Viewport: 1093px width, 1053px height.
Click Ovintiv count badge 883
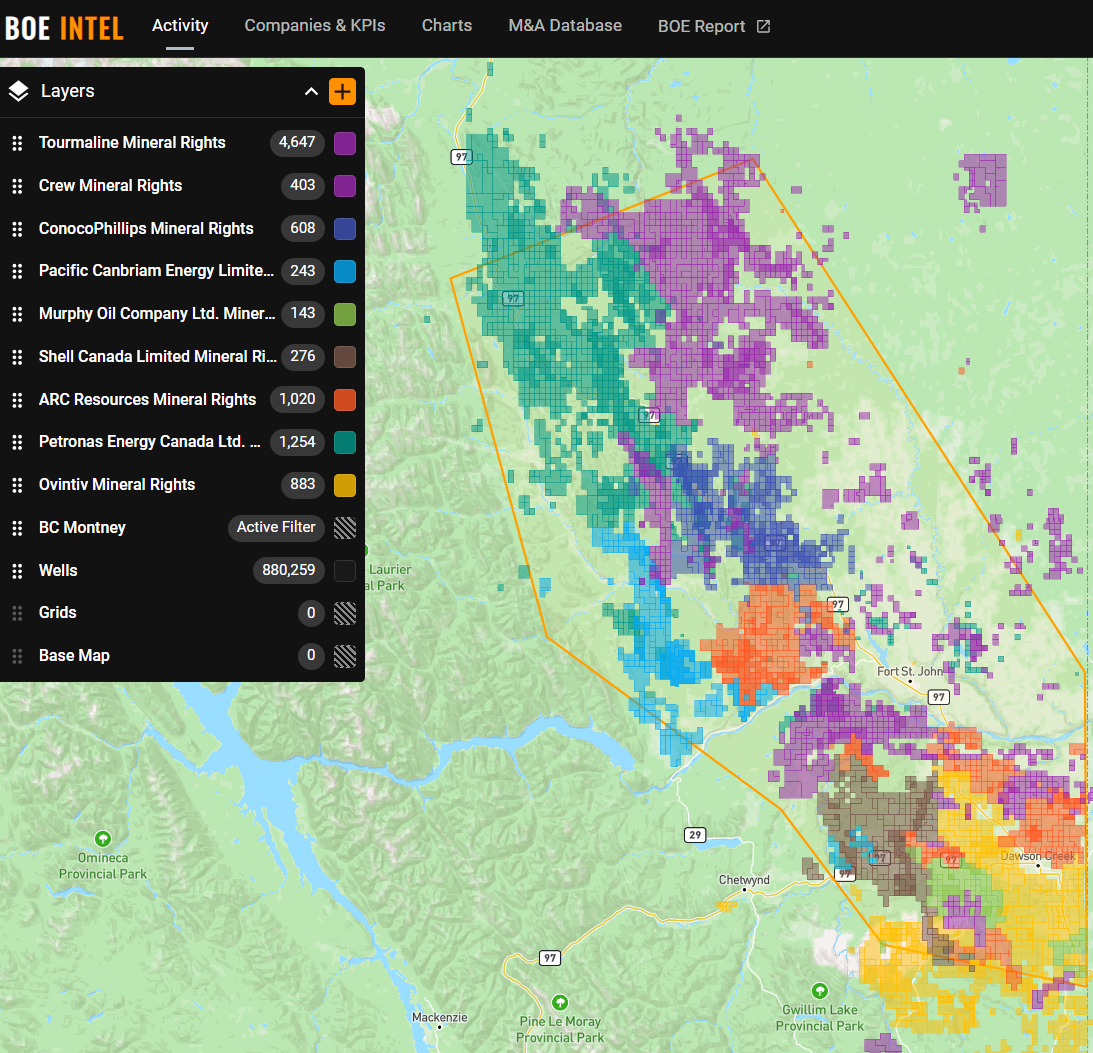[303, 484]
